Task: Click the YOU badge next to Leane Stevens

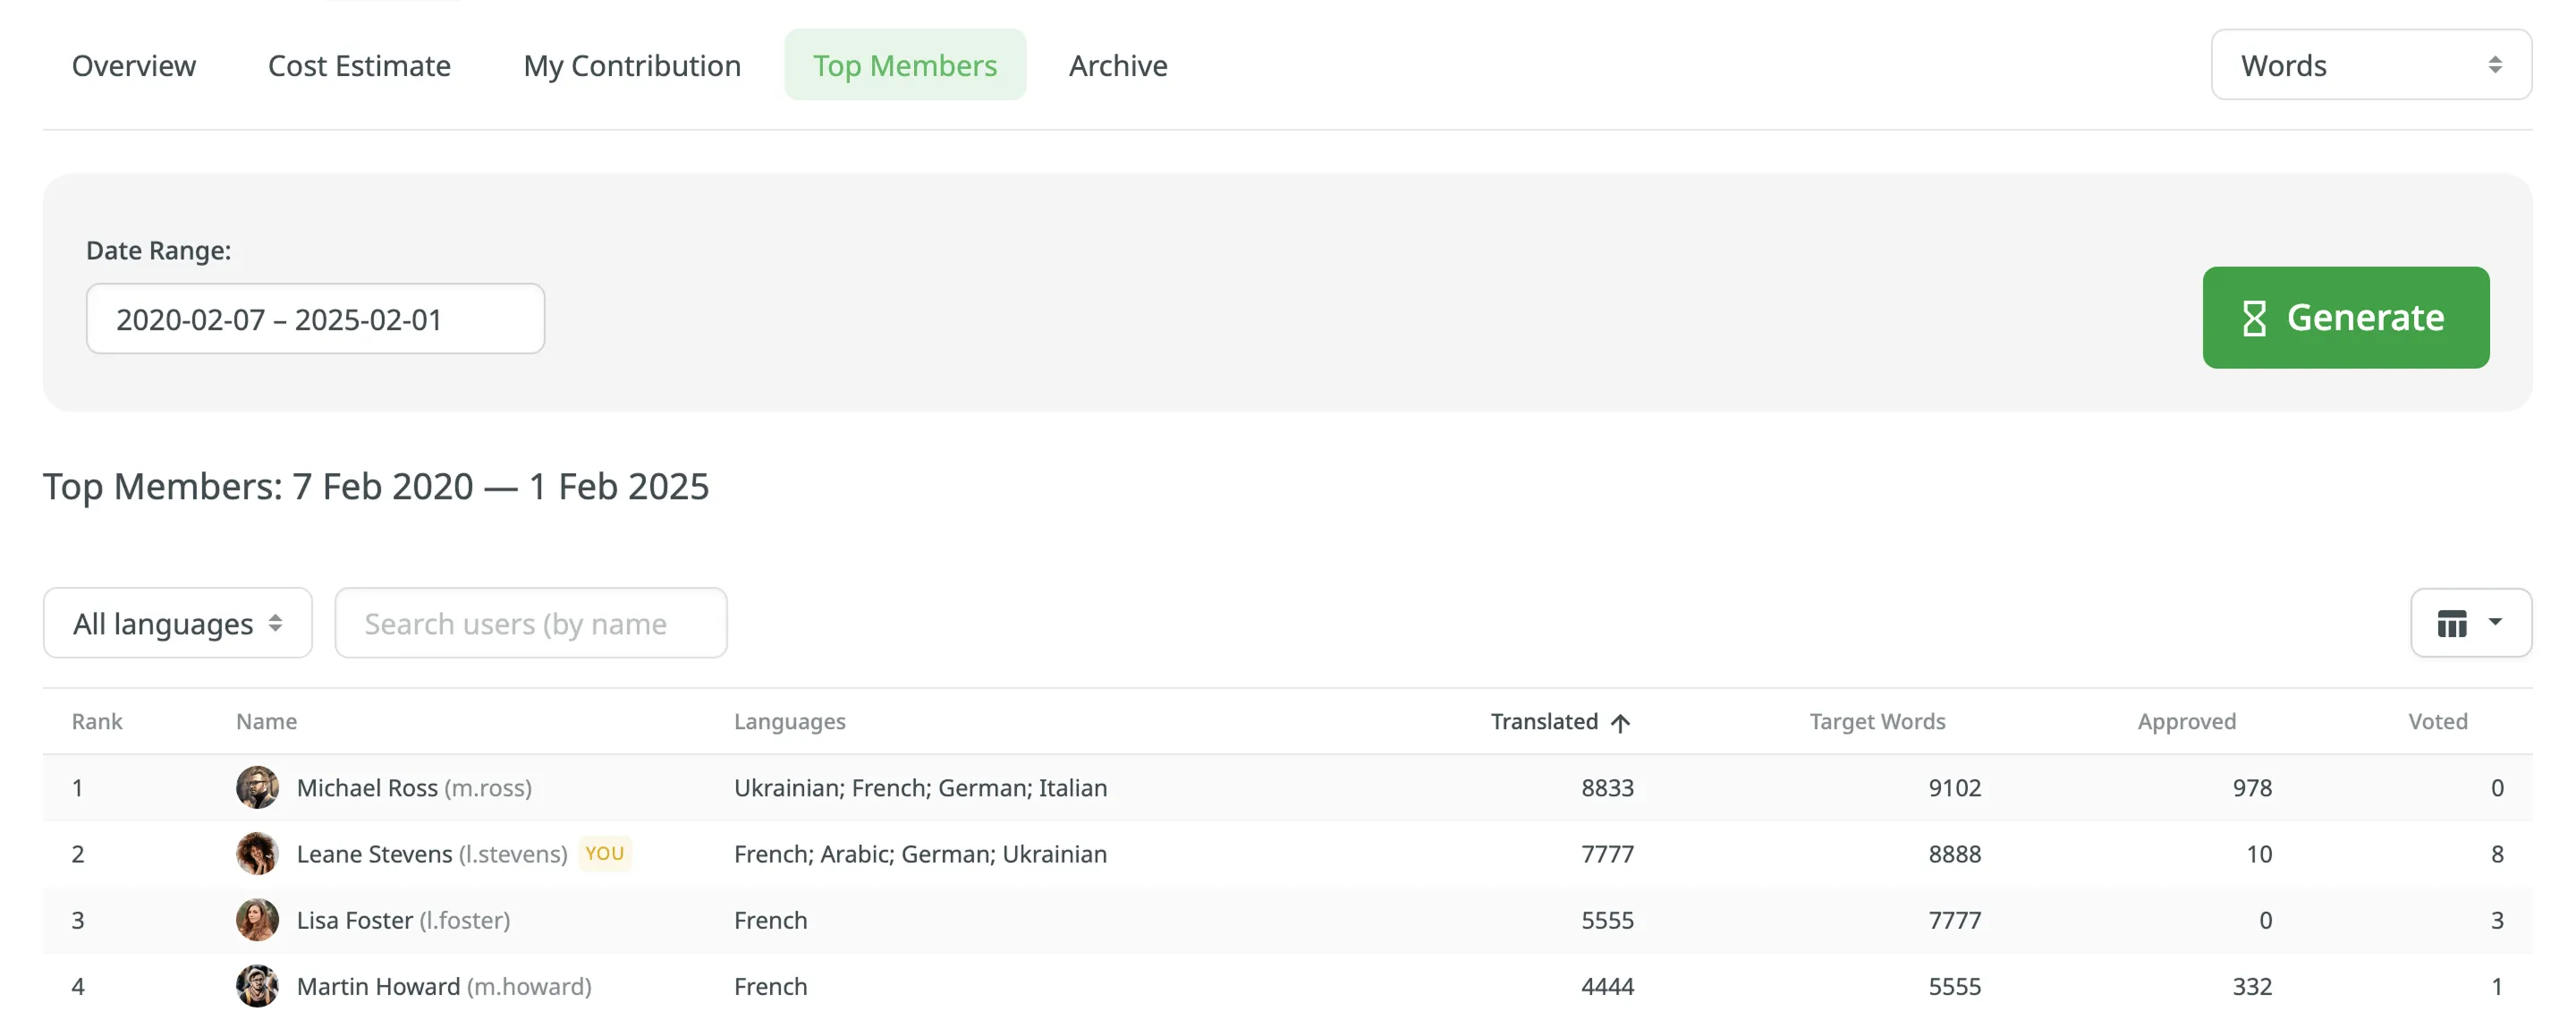Action: coord(605,854)
